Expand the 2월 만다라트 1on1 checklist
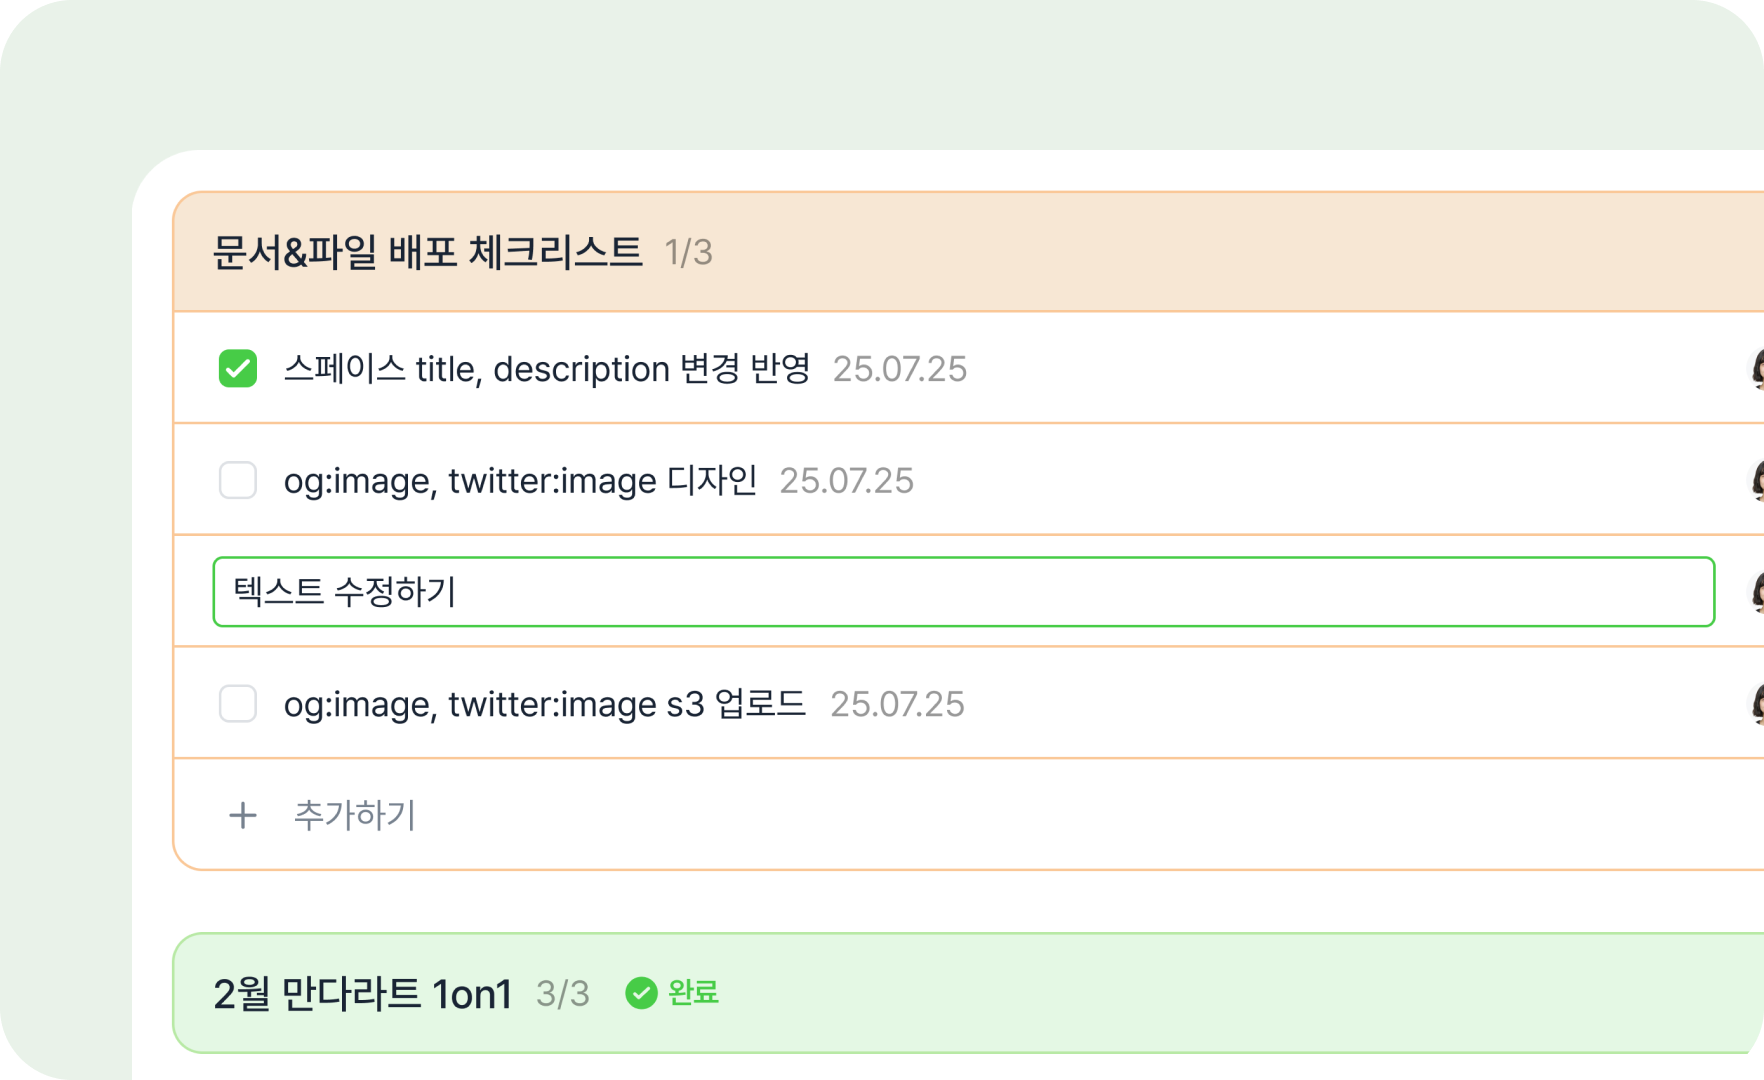The width and height of the screenshot is (1764, 1080). 969,993
